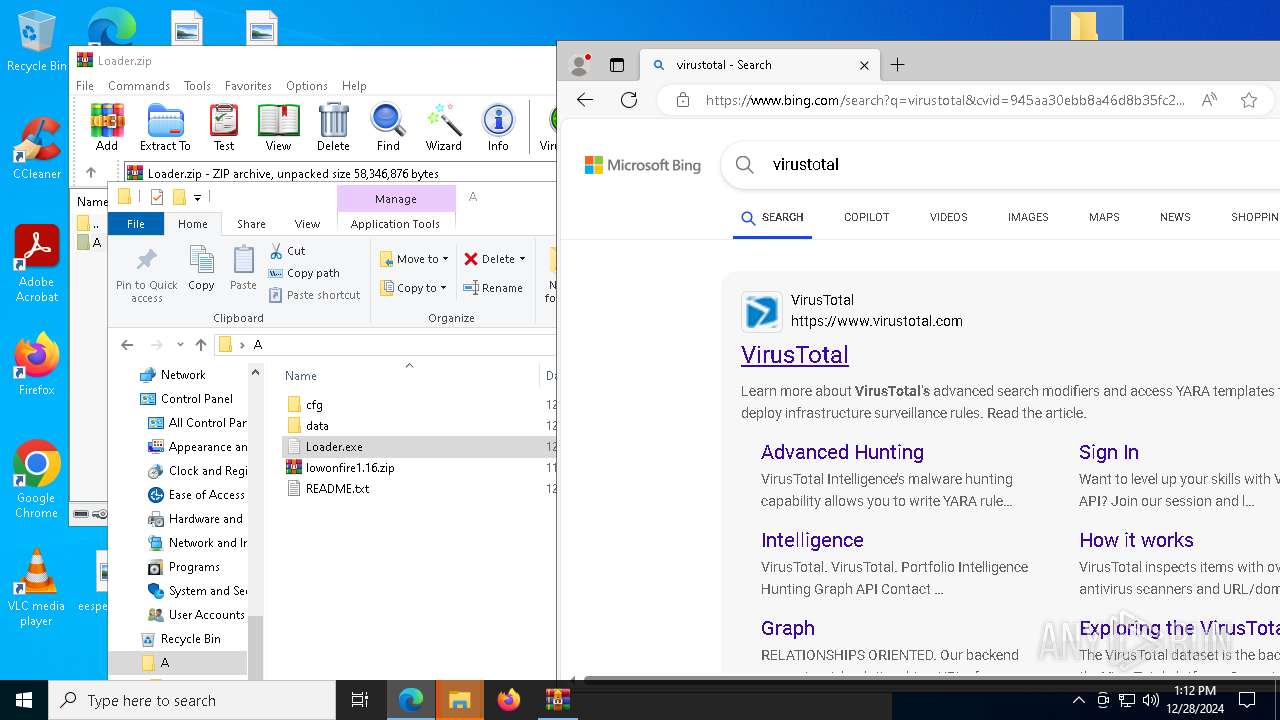Click the Find icon in WinRAR toolbar

(388, 127)
